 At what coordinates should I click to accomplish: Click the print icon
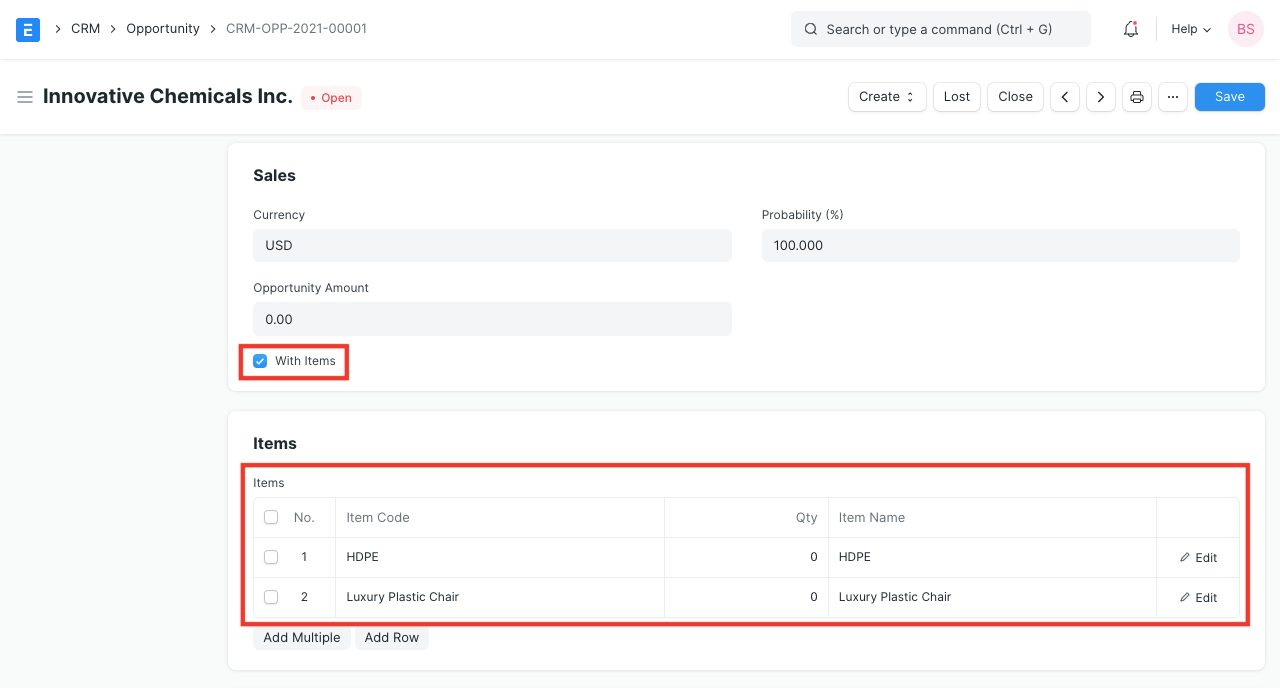pyautogui.click(x=1137, y=97)
